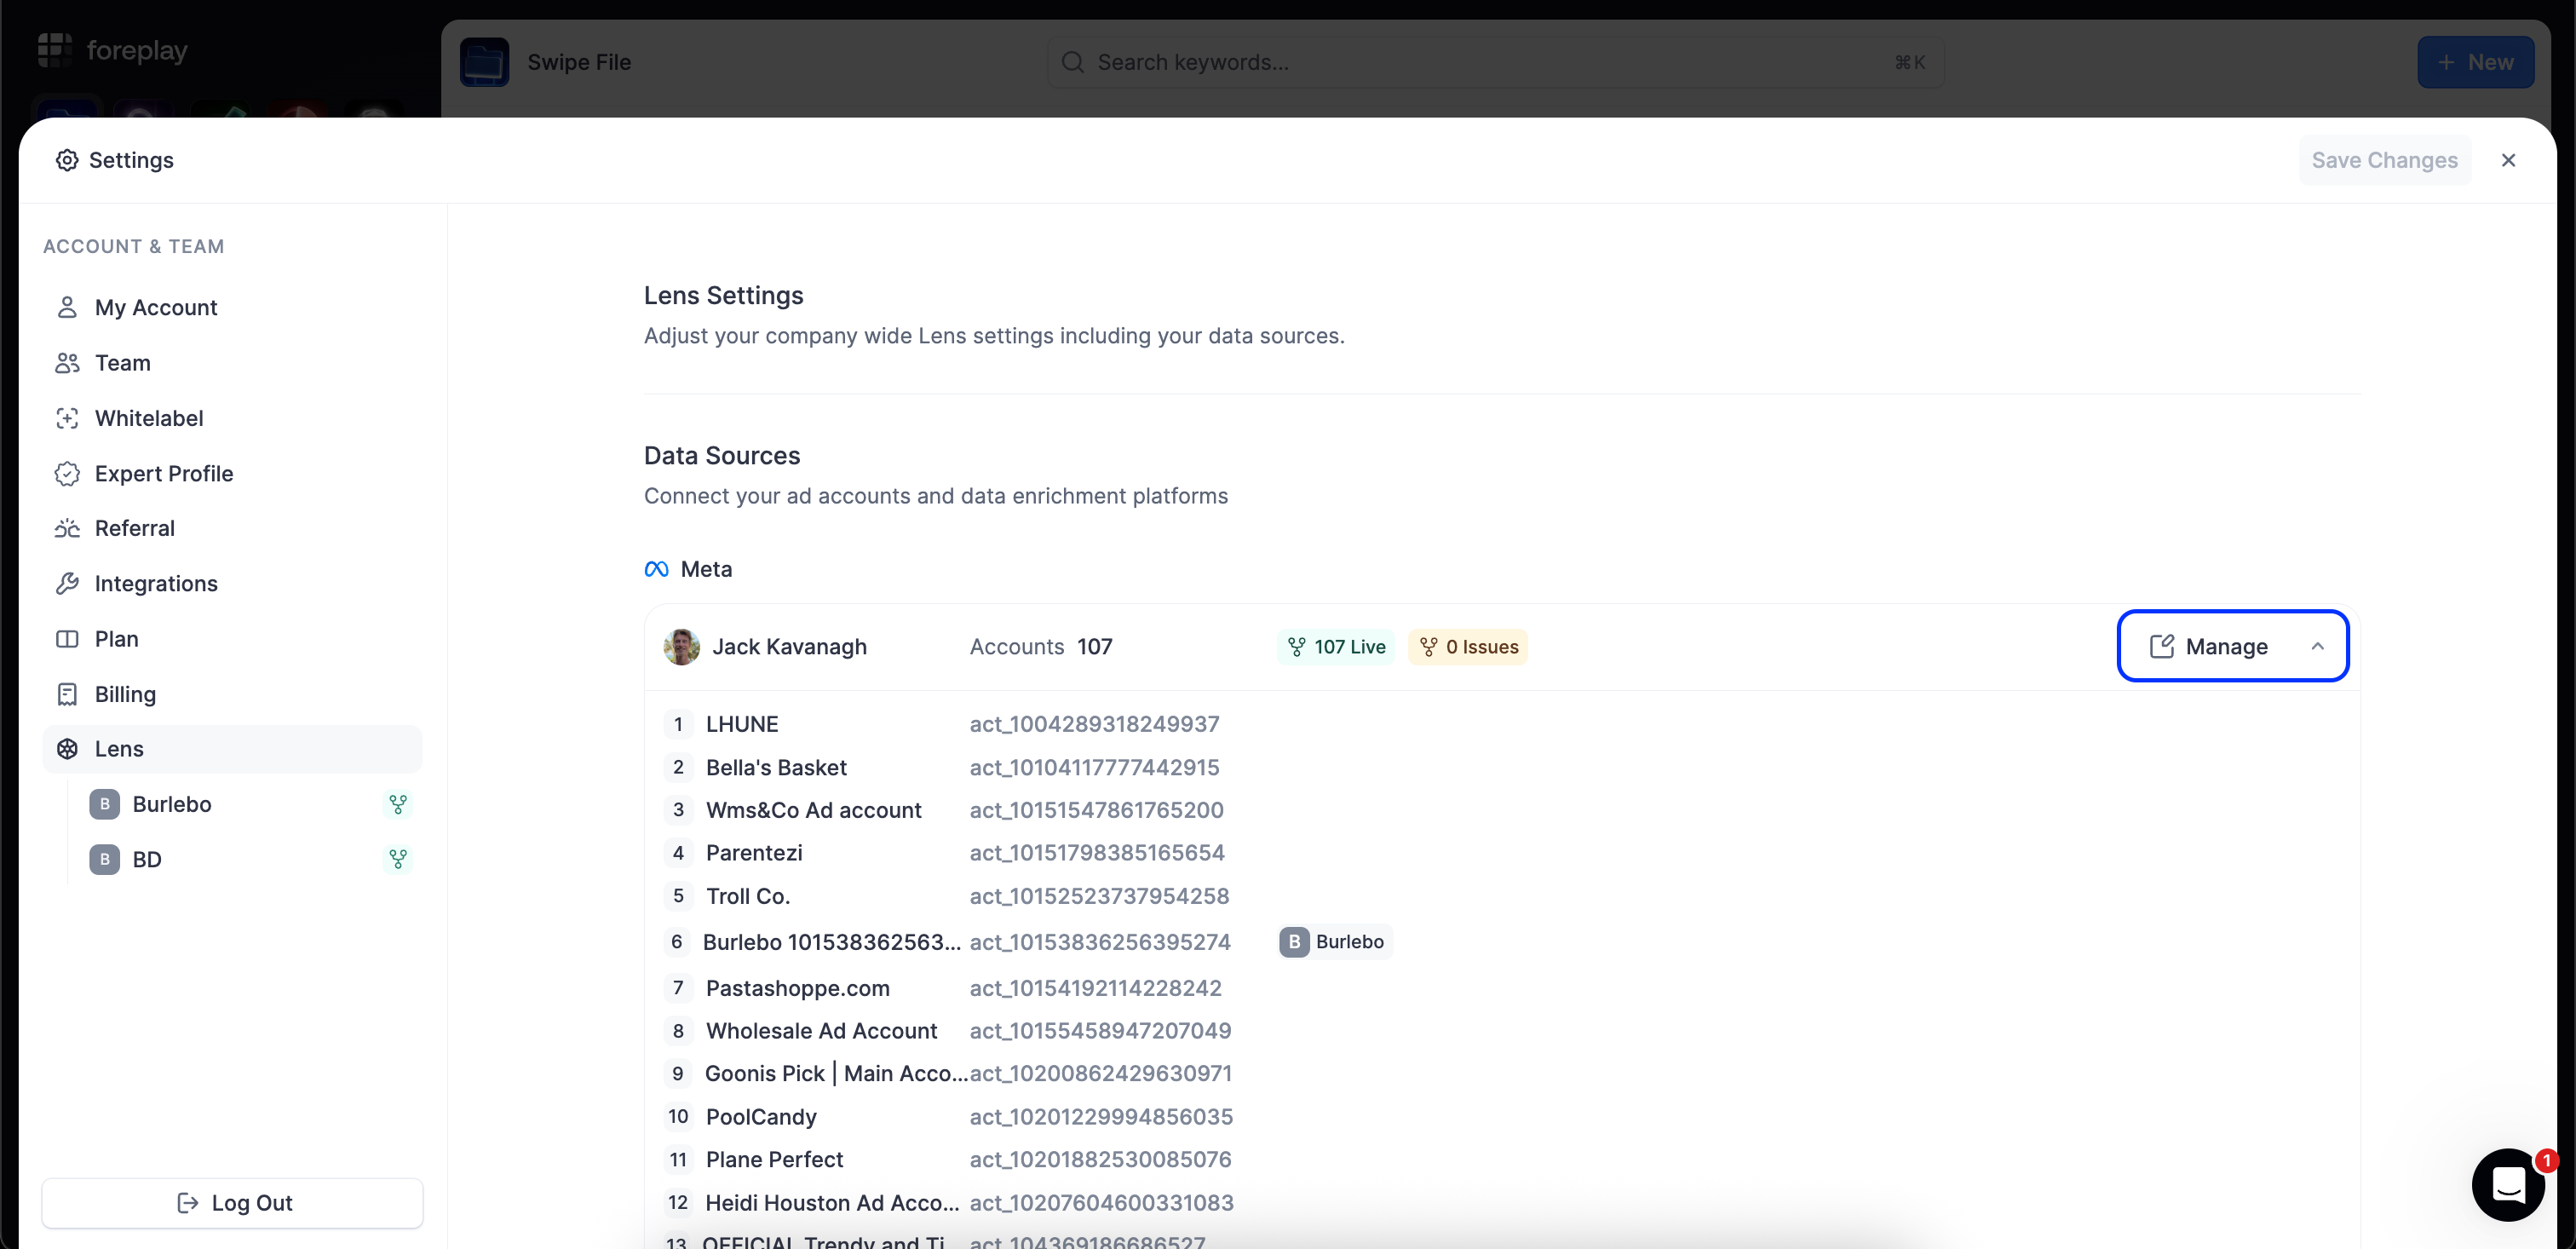Select the Bella's Basket account
This screenshot has width=2576, height=1249.
click(x=776, y=767)
